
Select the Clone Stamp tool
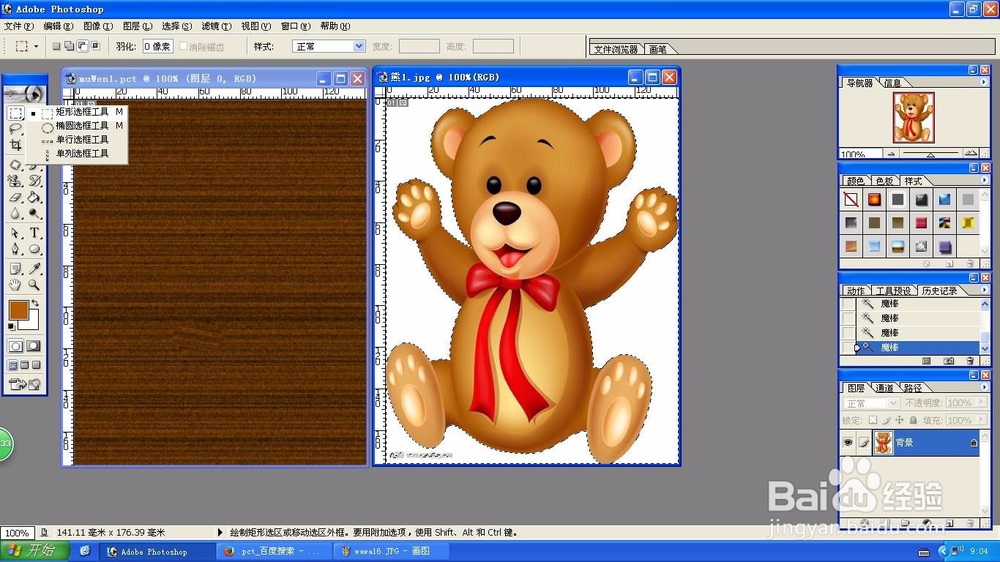pyautogui.click(x=16, y=182)
